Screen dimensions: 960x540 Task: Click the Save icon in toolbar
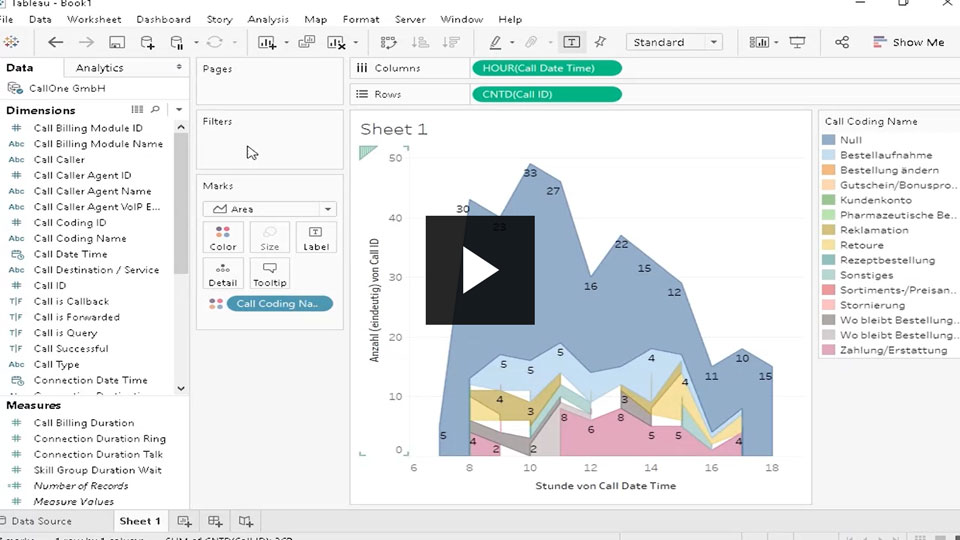[x=116, y=42]
